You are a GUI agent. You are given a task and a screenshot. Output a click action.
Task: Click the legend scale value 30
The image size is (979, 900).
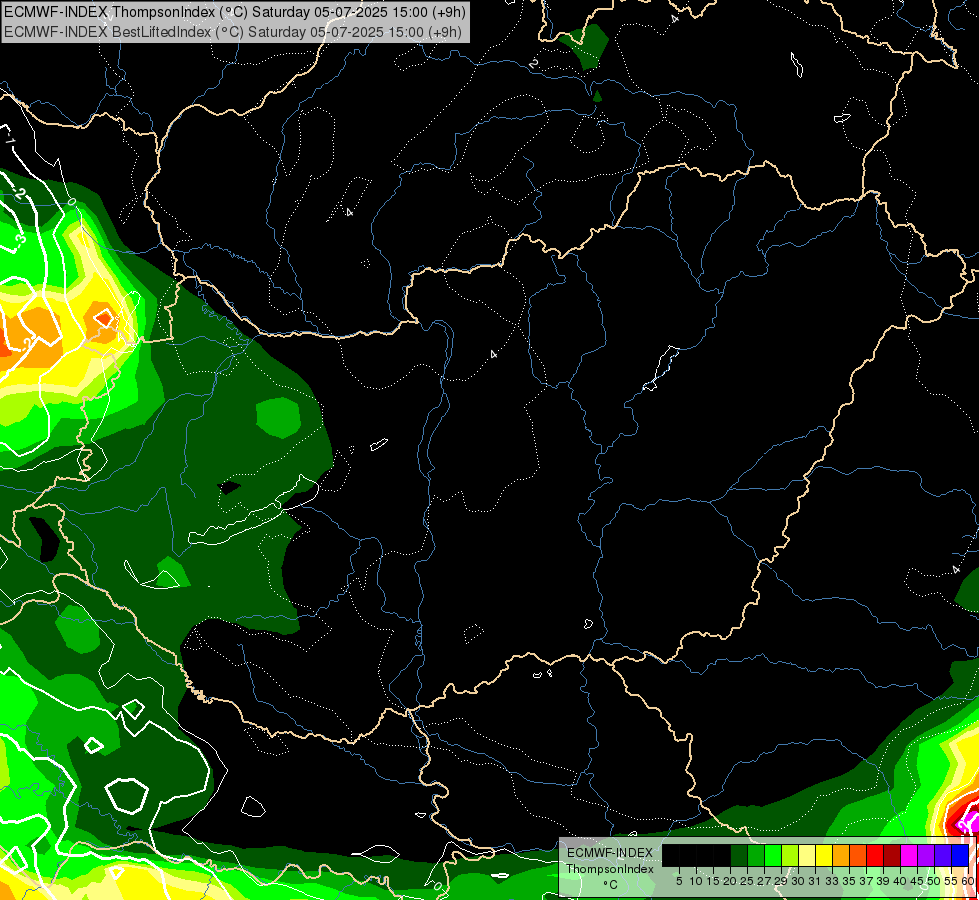[798, 881]
